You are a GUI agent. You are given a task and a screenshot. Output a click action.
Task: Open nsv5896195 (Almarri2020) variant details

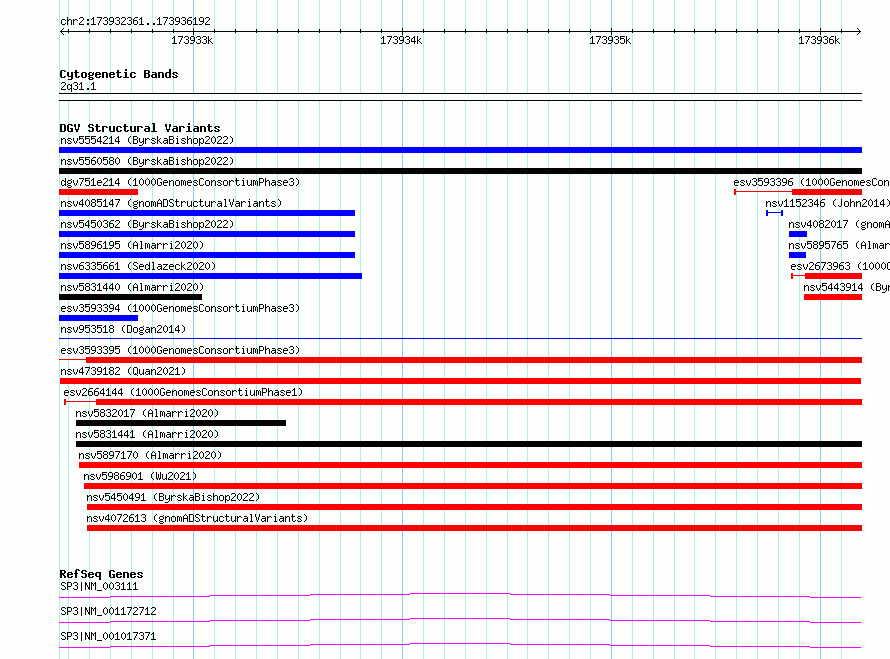click(x=132, y=245)
